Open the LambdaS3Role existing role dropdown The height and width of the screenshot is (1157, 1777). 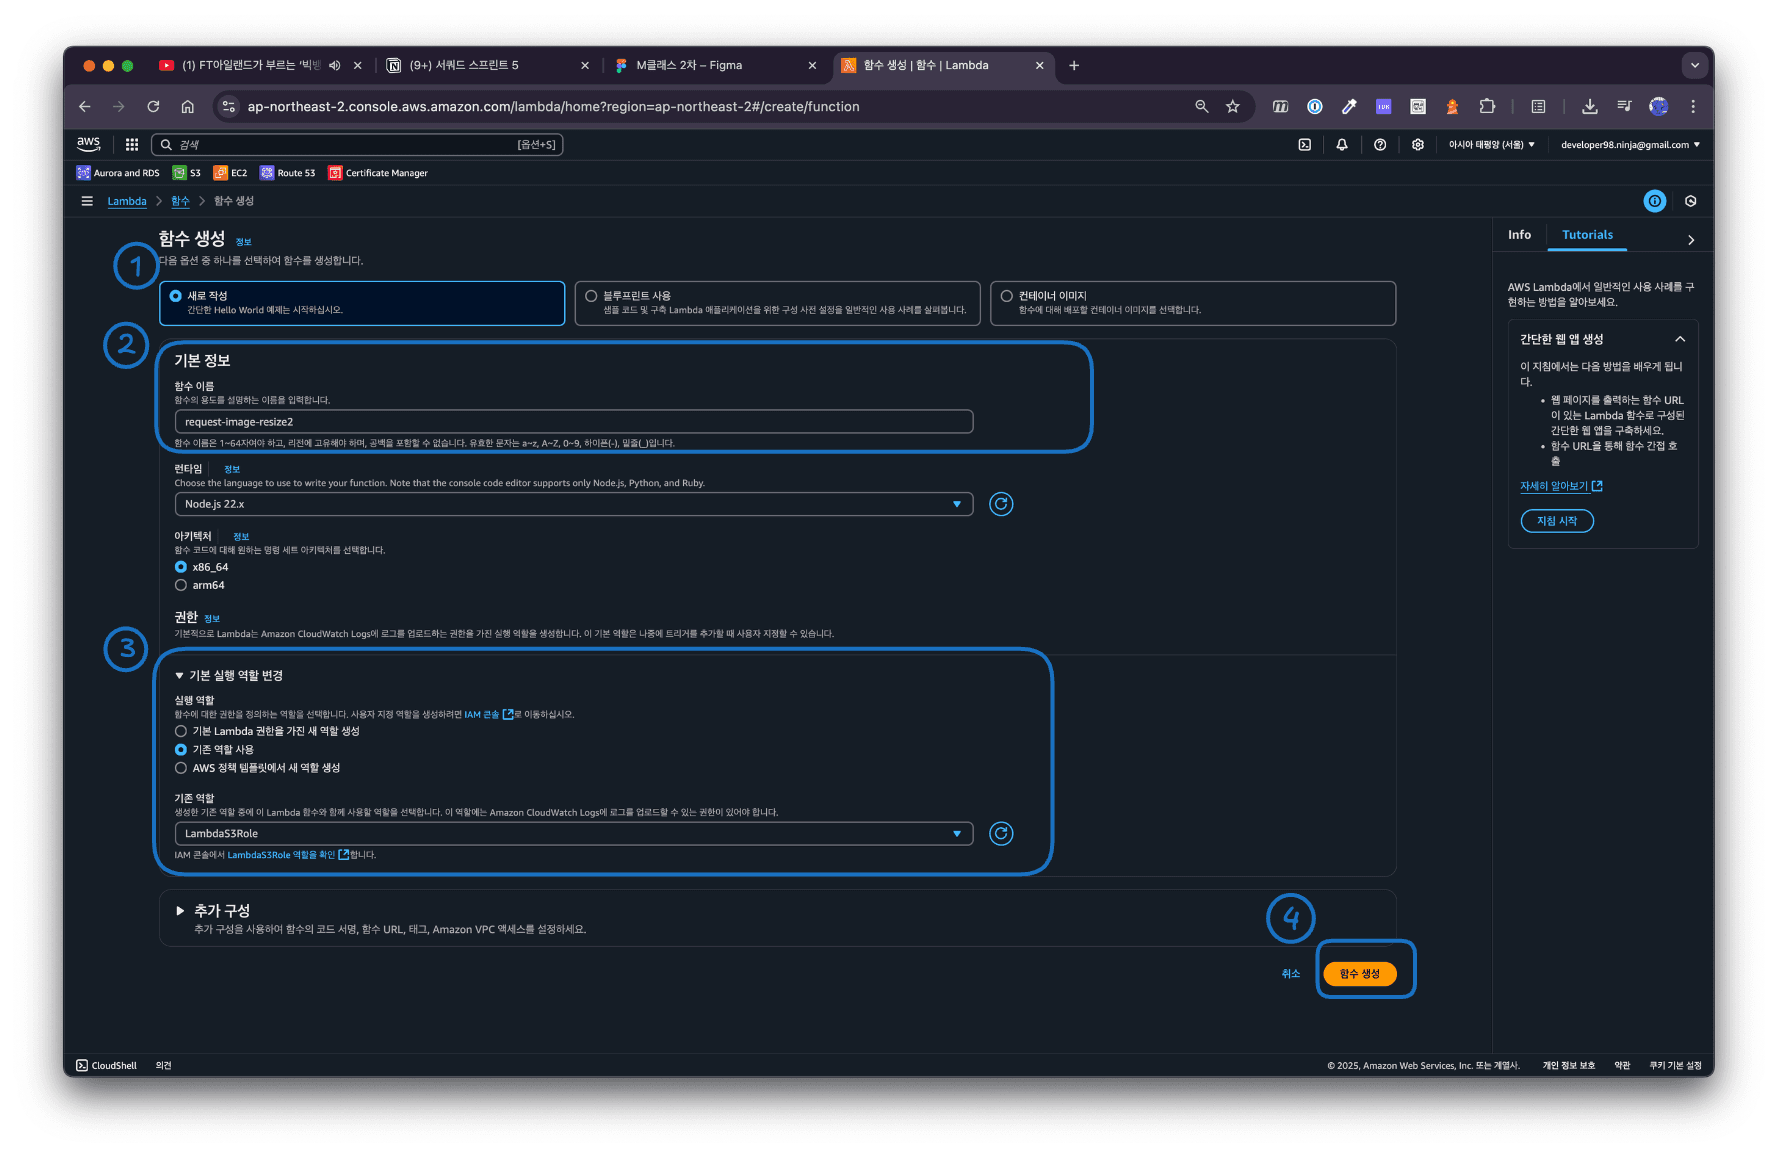574,833
